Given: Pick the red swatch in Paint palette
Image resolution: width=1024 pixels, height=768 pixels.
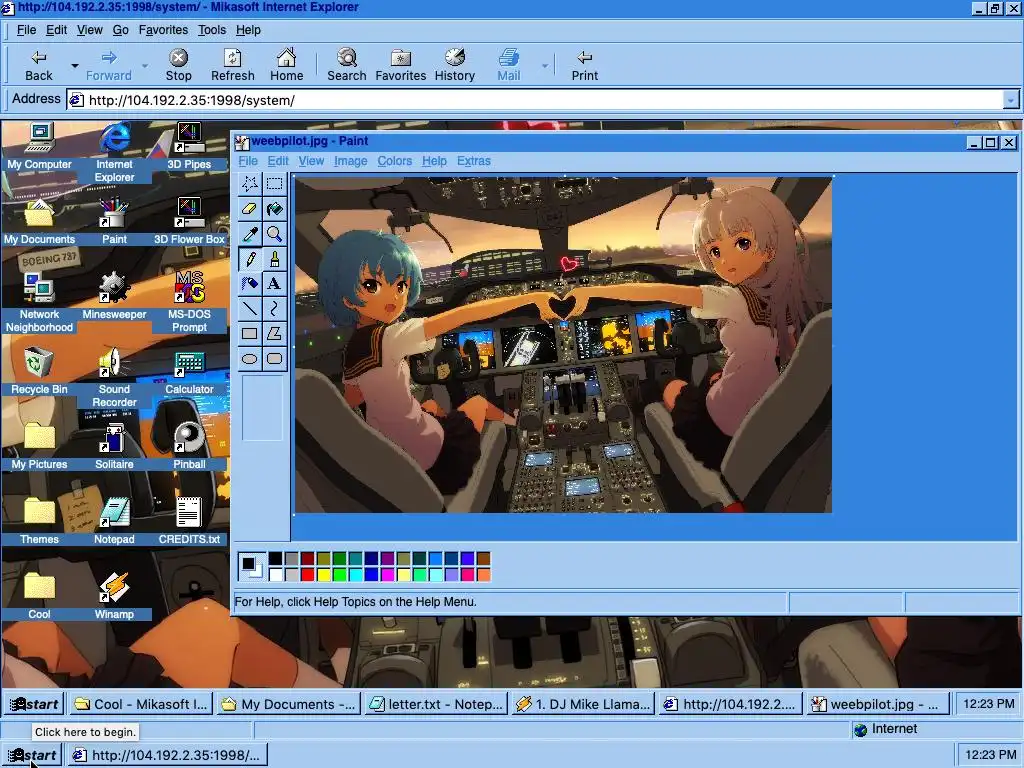Looking at the screenshot, I should tap(307, 575).
